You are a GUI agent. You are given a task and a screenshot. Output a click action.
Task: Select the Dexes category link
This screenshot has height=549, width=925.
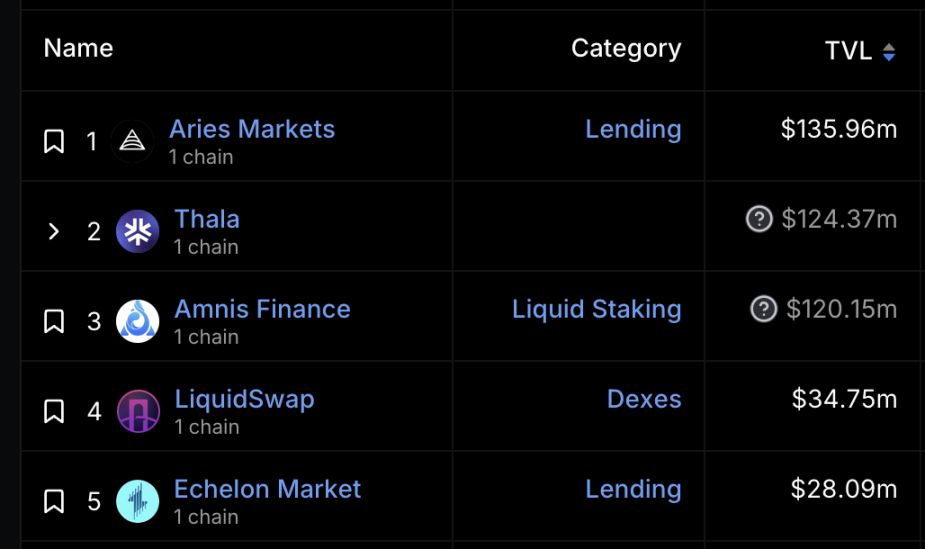click(x=644, y=399)
